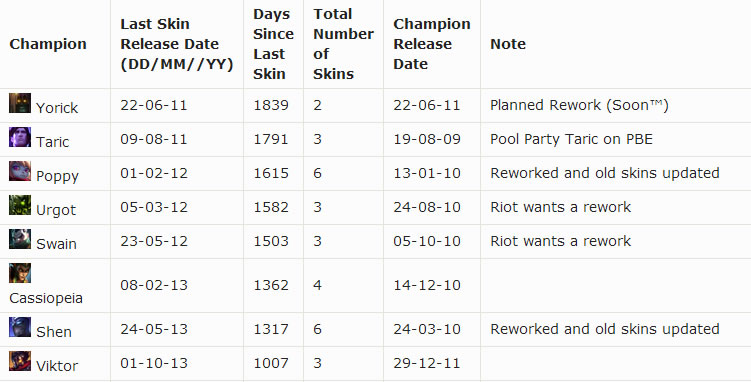Open the Cassiopeia champion name link
This screenshot has width=751, height=382.
coord(46,298)
